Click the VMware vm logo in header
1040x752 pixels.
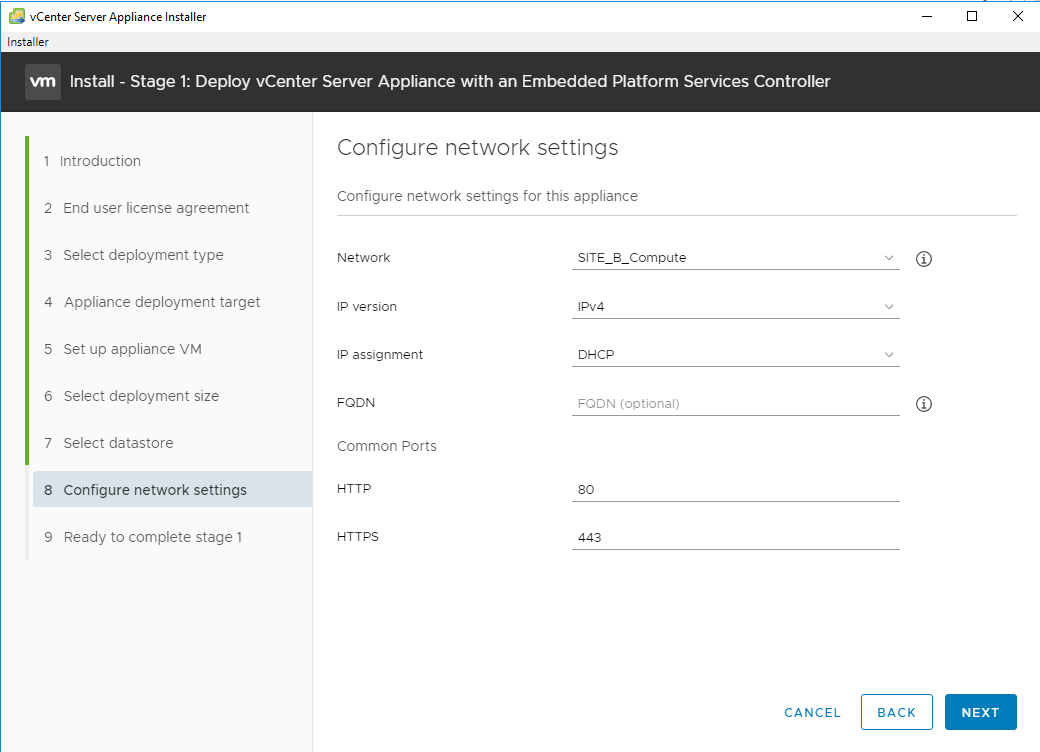click(x=43, y=82)
